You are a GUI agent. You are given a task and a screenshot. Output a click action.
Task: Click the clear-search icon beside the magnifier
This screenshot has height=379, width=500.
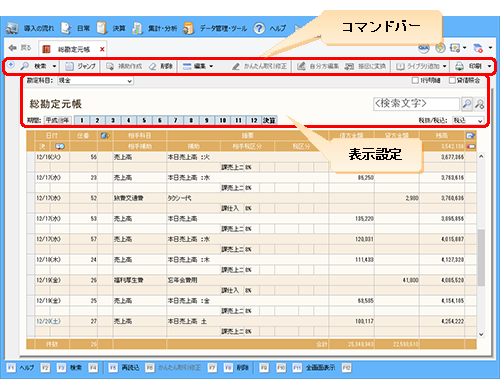[x=479, y=104]
